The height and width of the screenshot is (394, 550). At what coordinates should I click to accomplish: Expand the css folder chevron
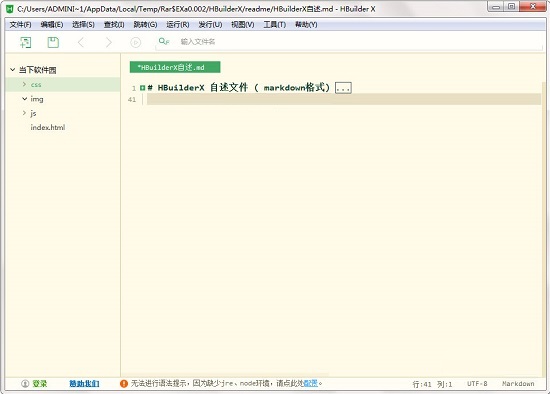24,84
